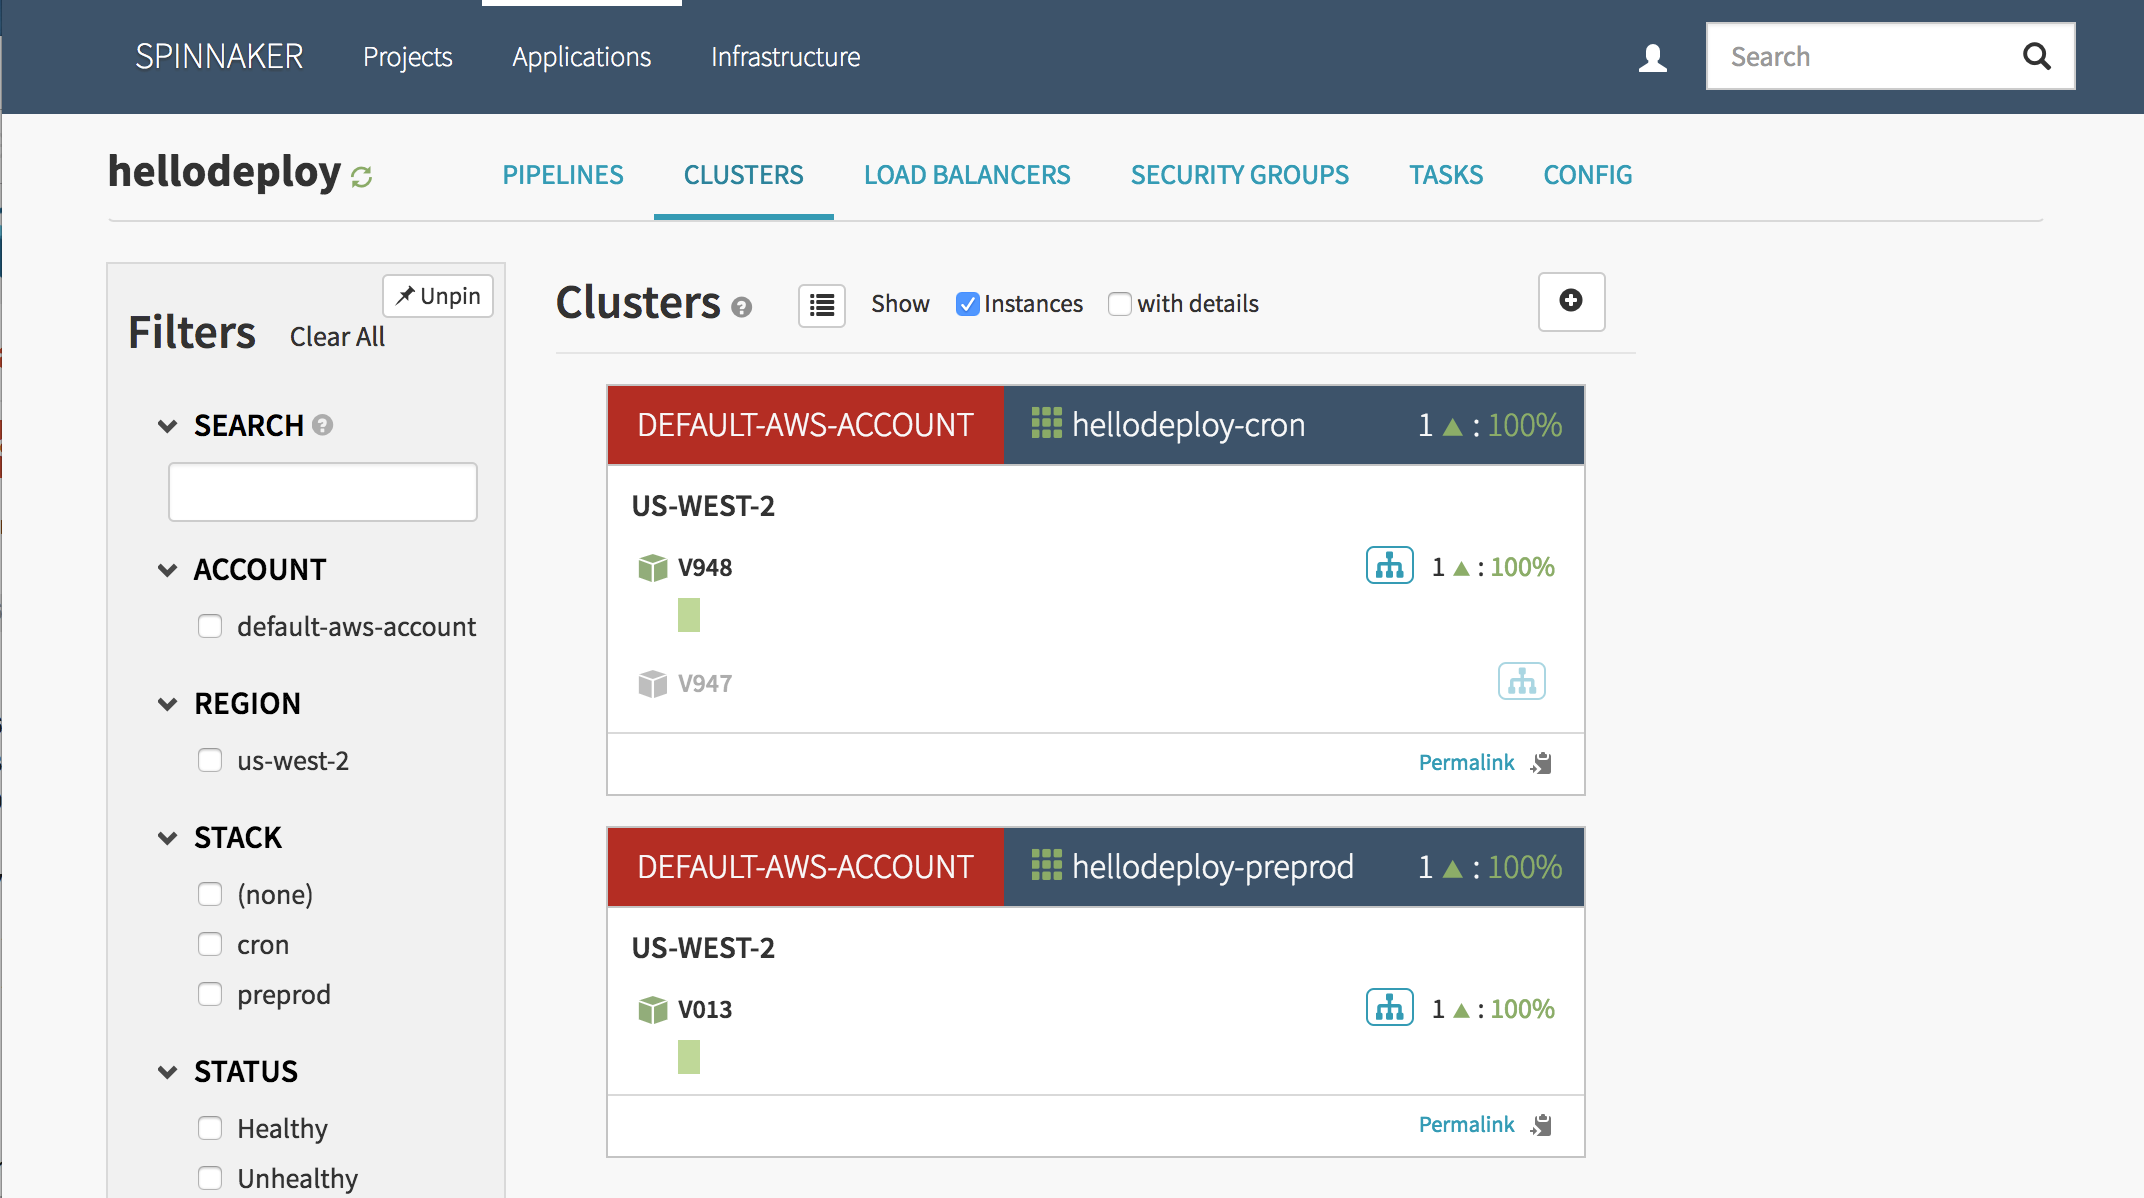The image size is (2144, 1198).
Task: Enable the with details checkbox
Action: [1120, 304]
